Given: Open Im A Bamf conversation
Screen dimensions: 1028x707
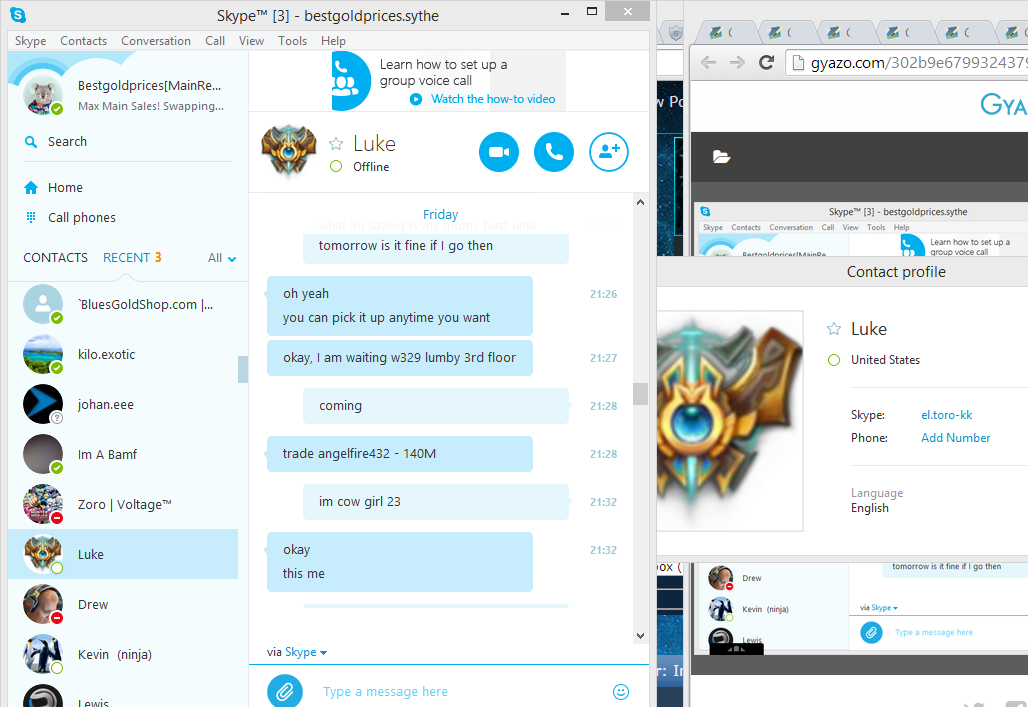Looking at the screenshot, I should click(123, 454).
